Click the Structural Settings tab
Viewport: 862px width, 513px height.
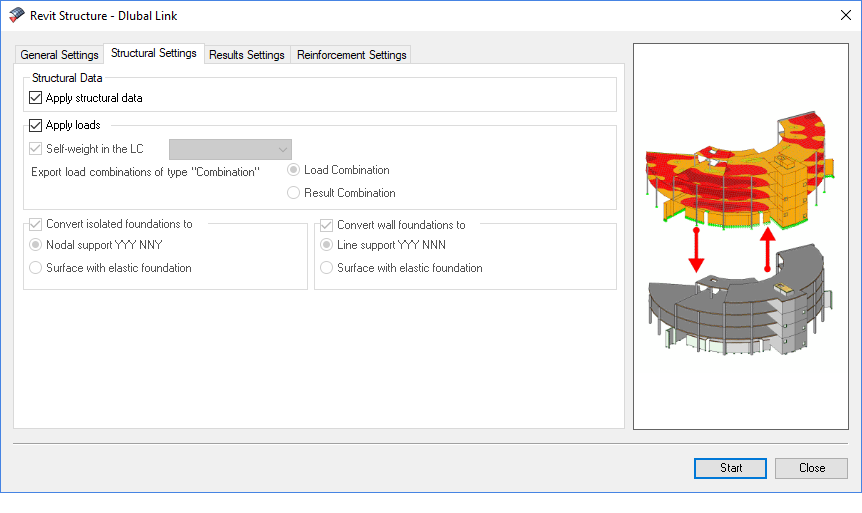(154, 54)
